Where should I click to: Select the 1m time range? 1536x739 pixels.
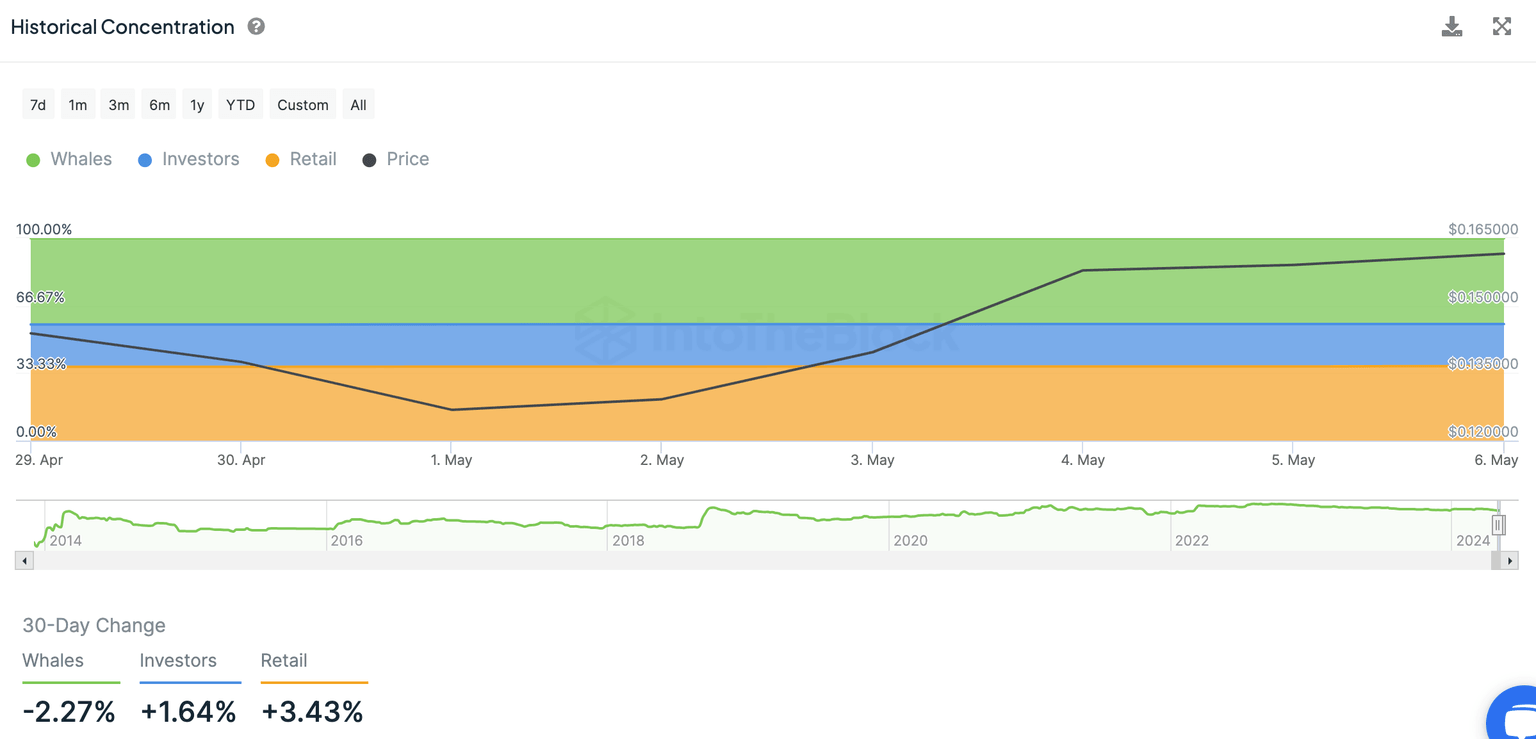tap(78, 105)
